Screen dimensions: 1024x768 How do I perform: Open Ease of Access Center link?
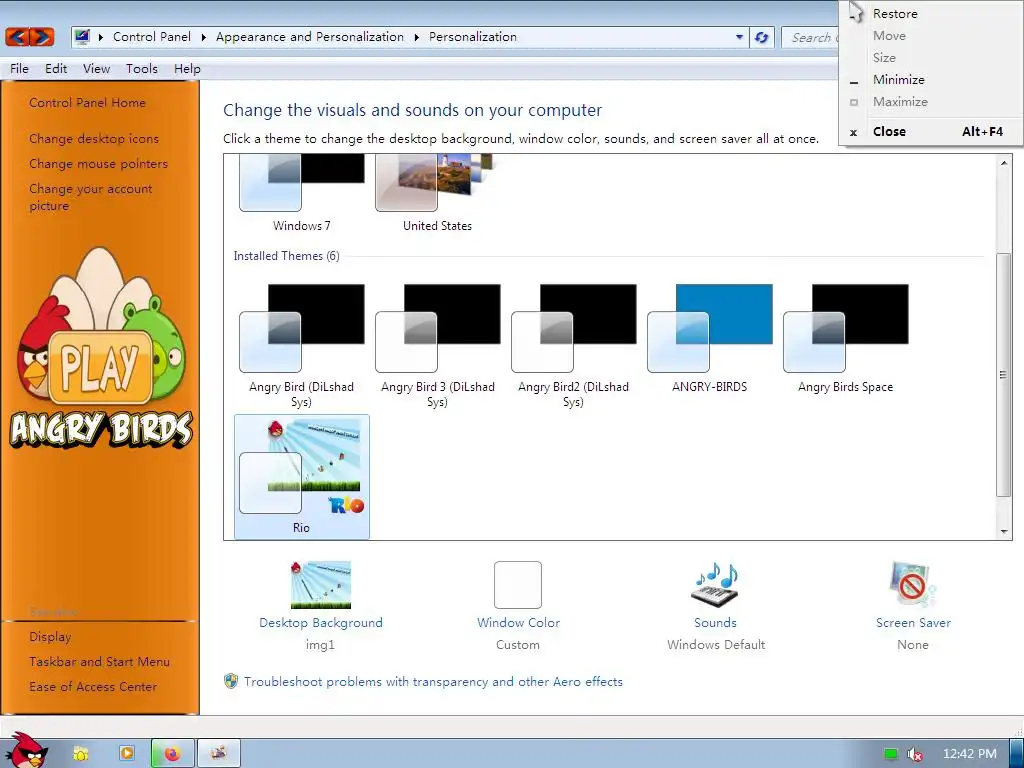pos(93,686)
